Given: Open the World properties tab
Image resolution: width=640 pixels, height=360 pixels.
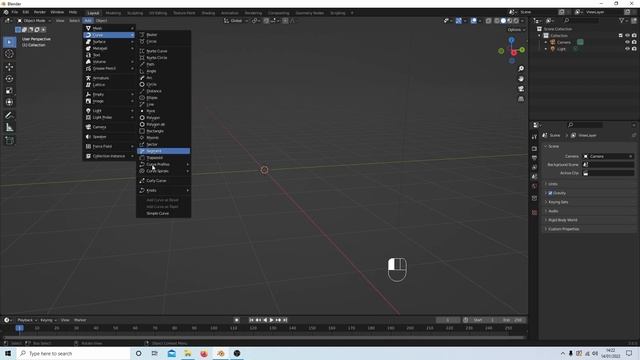Looking at the screenshot, I should 534,186.
